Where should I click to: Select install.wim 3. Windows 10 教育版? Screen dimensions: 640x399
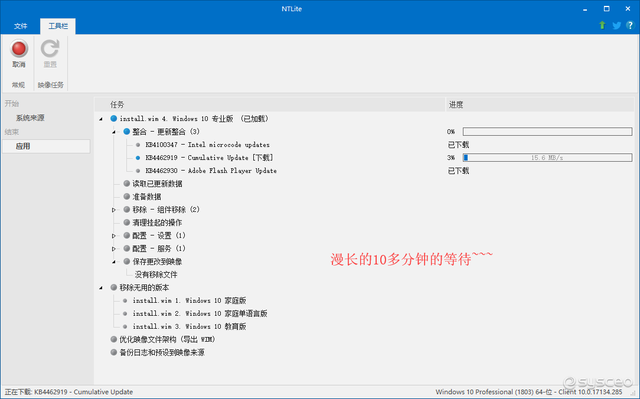pos(189,327)
